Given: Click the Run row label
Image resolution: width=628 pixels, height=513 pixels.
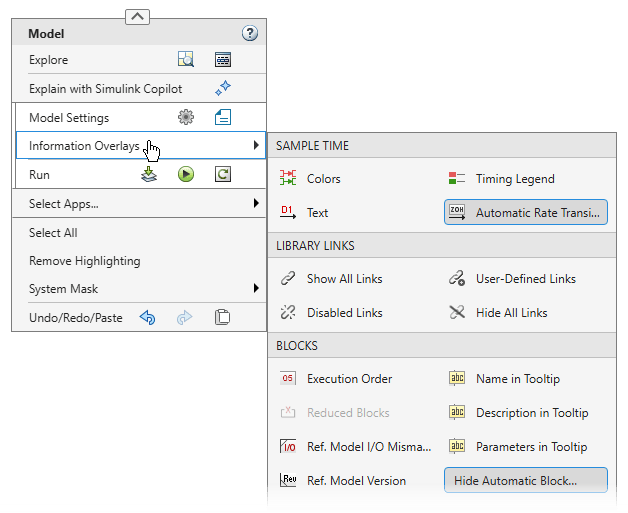Looking at the screenshot, I should coord(39,175).
